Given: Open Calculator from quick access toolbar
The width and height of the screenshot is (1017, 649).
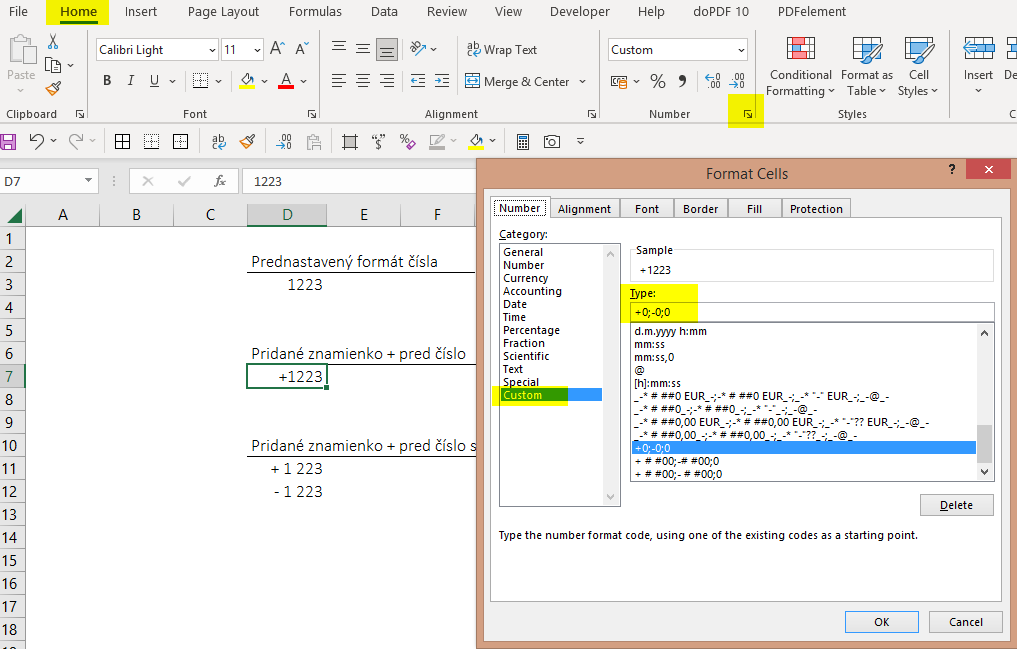Looking at the screenshot, I should tap(523, 141).
